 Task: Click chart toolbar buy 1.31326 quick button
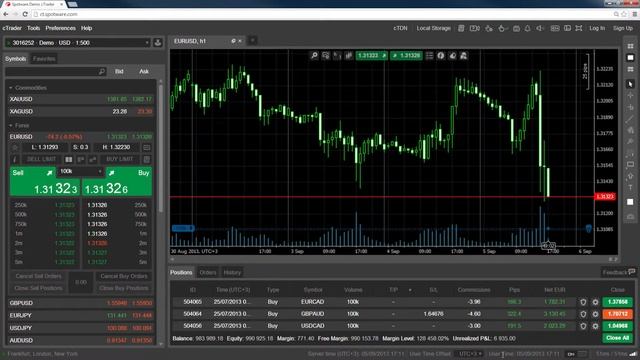406,56
